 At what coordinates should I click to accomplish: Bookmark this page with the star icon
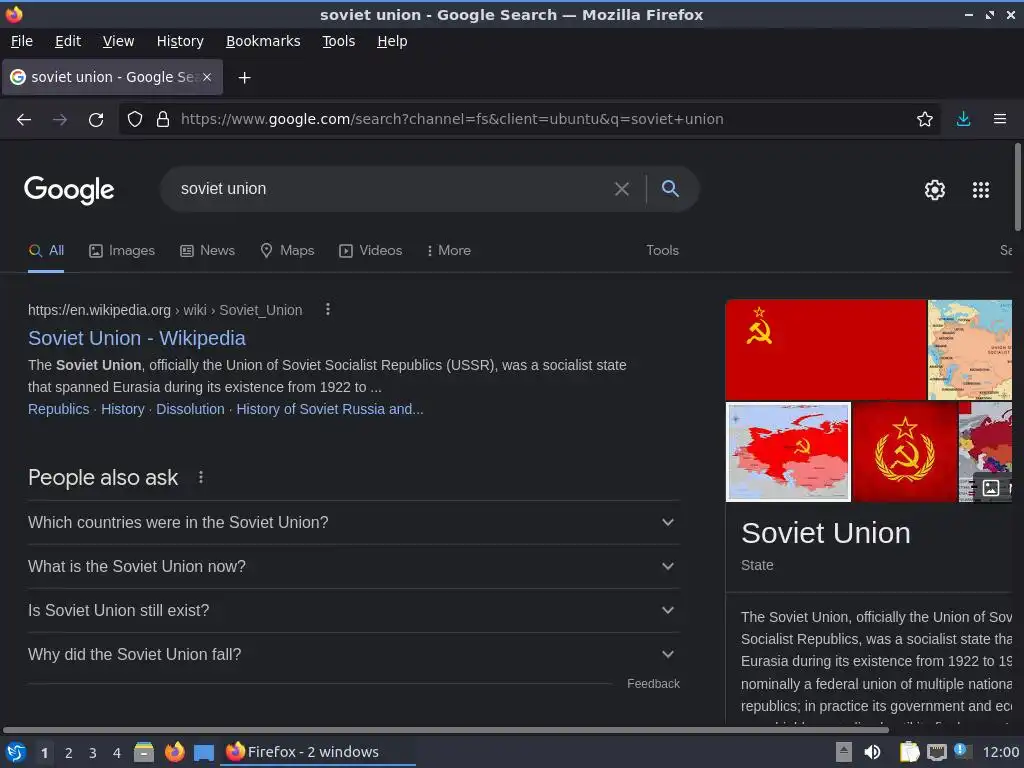(x=924, y=119)
